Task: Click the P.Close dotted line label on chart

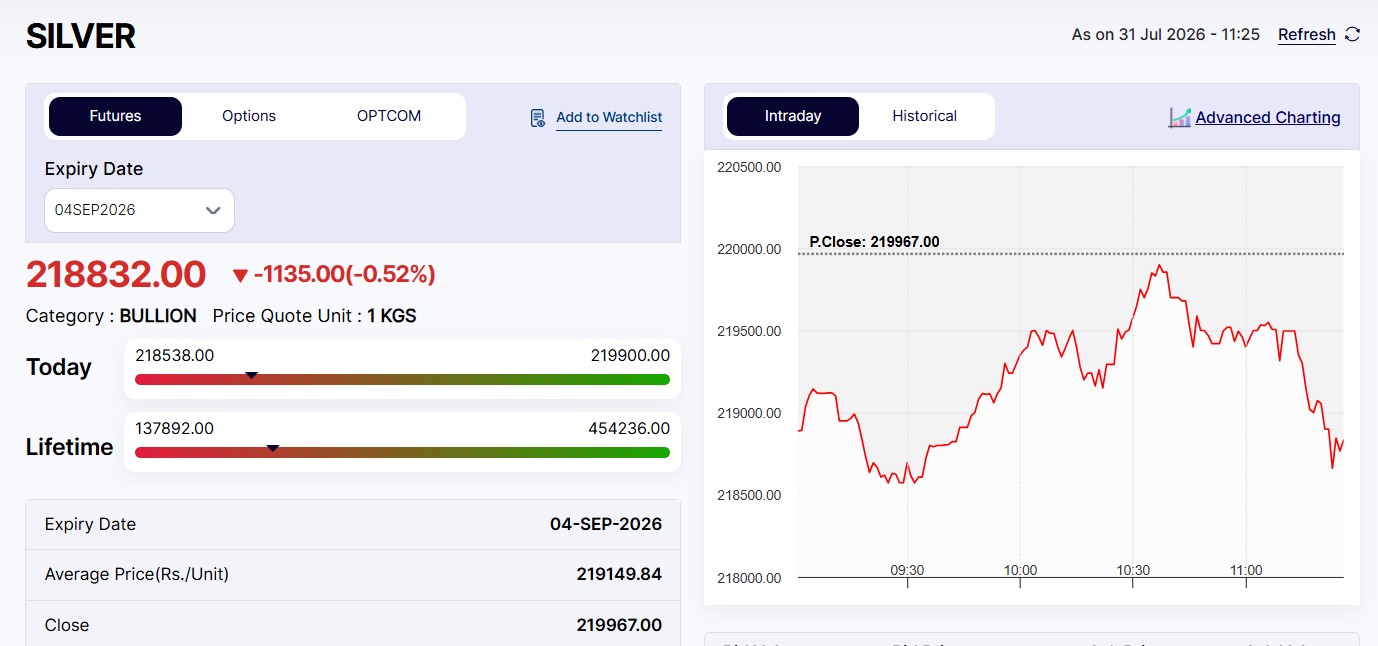Action: click(874, 242)
